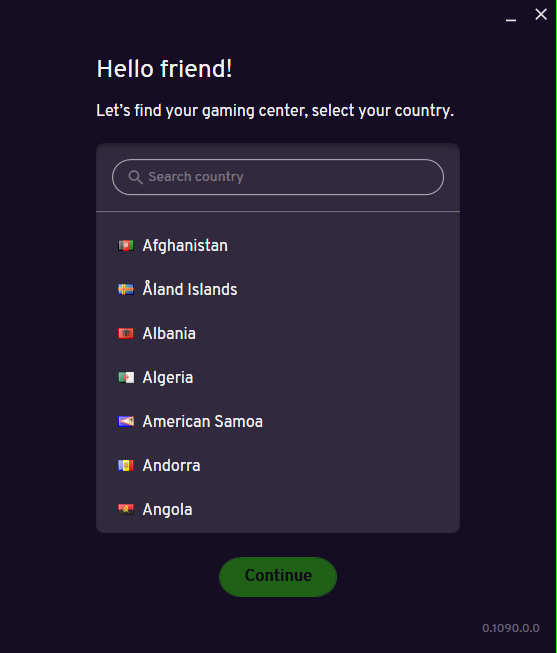This screenshot has height=653, width=557.
Task: Click the Algeria flag icon
Action: [126, 378]
